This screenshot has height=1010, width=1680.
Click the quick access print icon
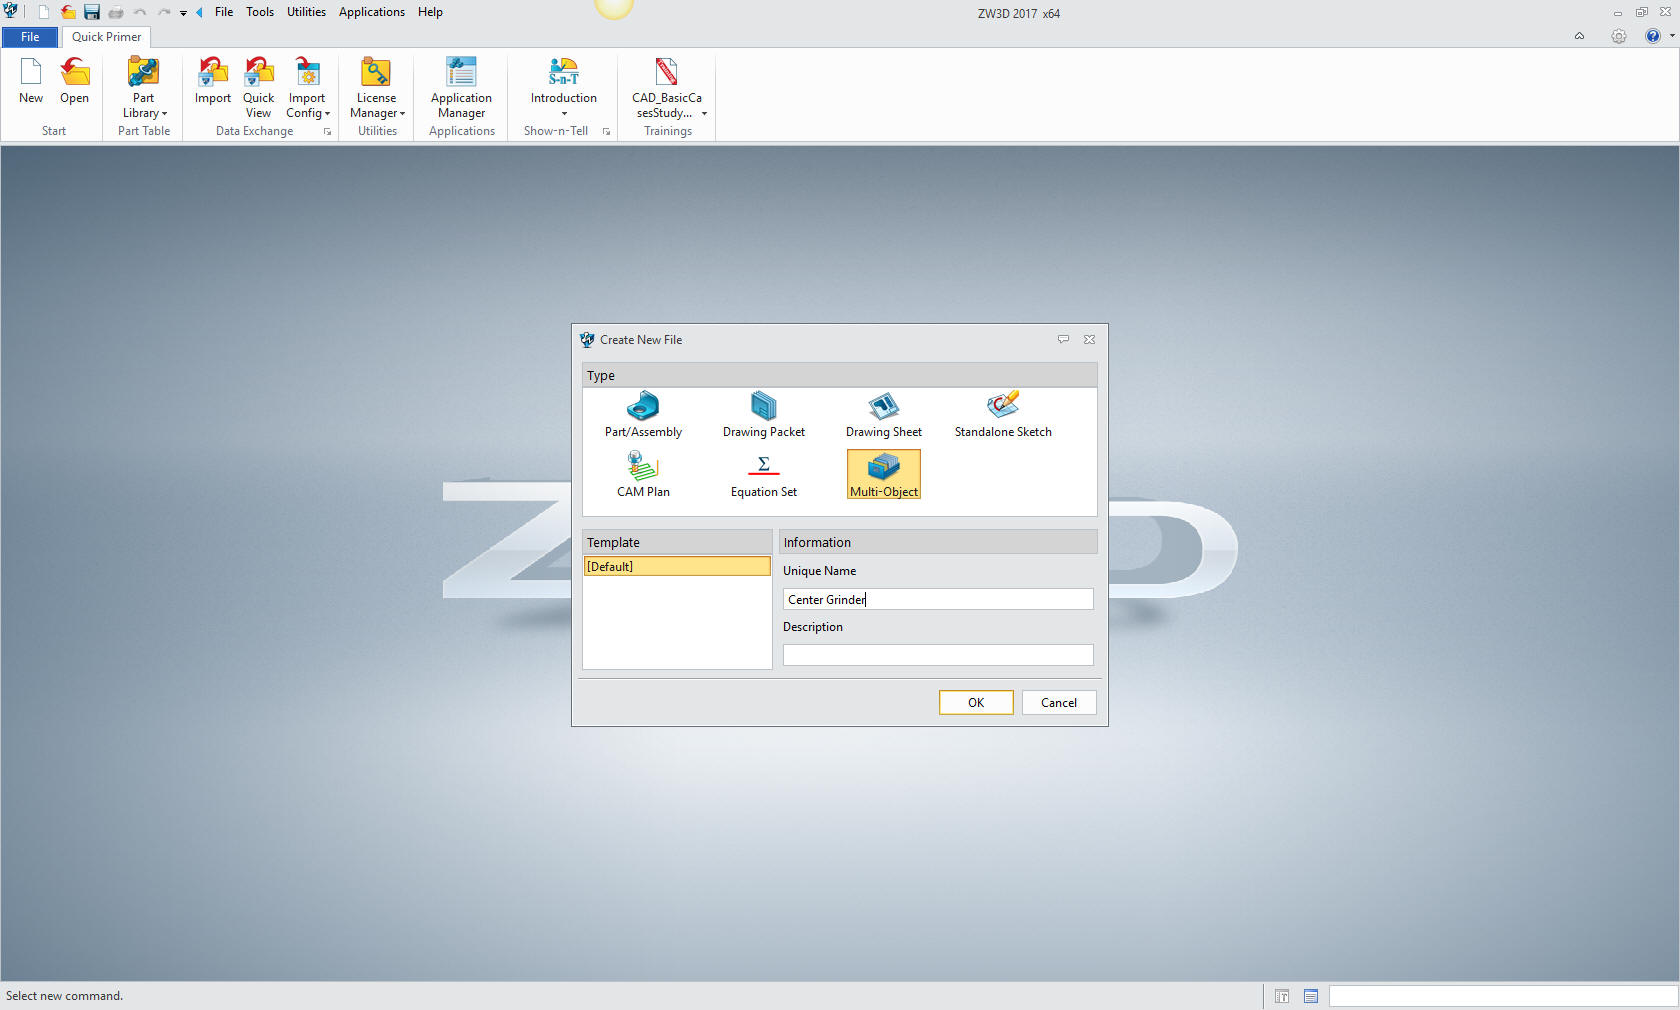tap(116, 12)
